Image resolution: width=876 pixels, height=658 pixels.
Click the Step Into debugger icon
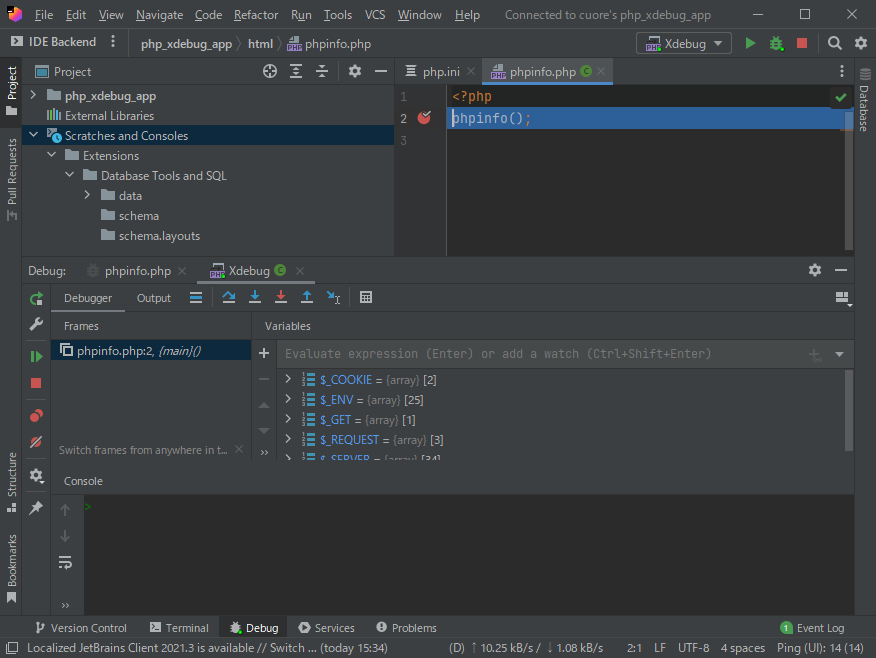255,298
